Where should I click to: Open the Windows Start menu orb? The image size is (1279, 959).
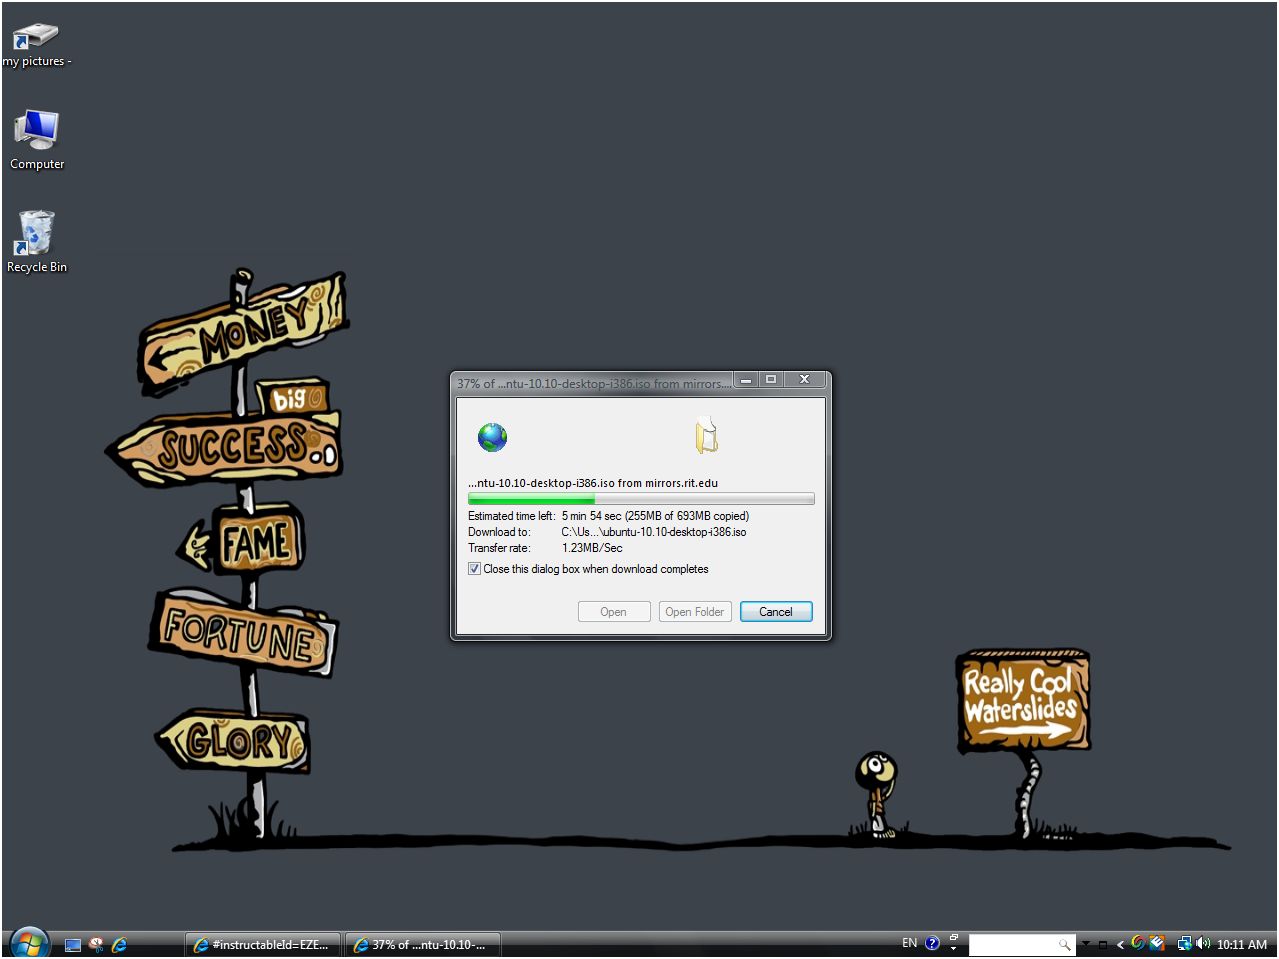tap(28, 942)
